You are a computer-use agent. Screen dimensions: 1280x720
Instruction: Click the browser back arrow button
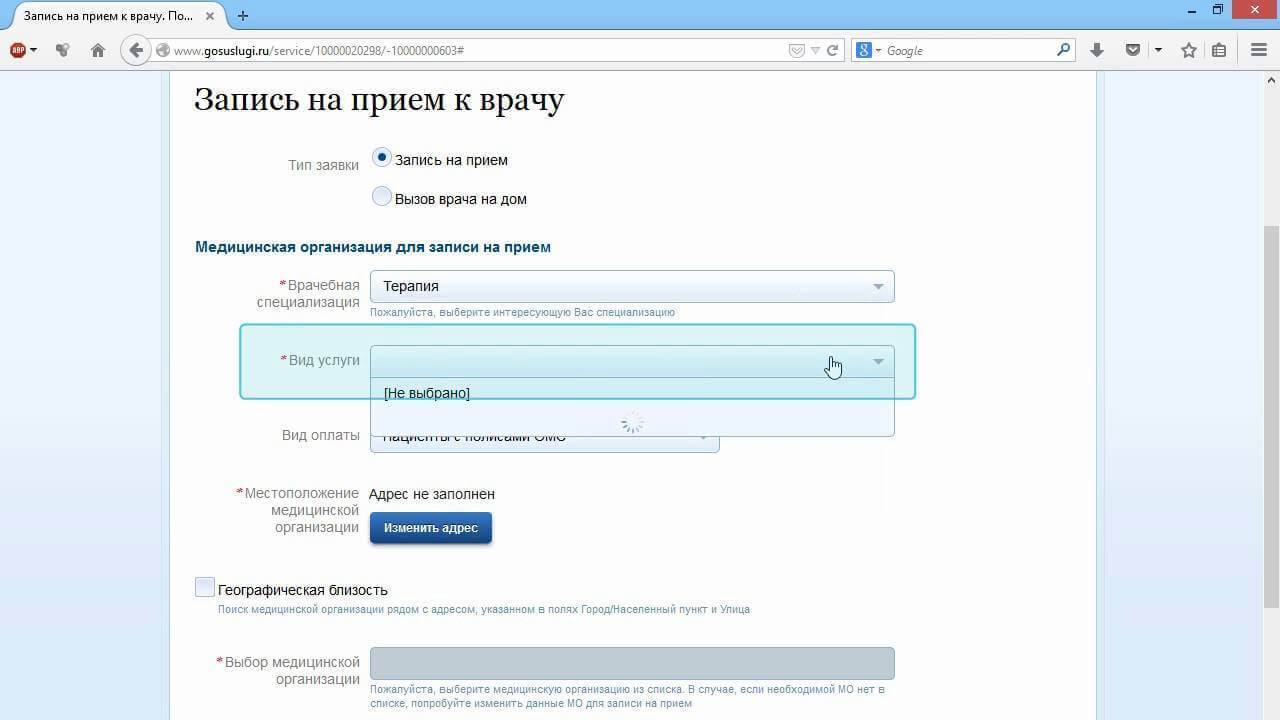point(135,50)
